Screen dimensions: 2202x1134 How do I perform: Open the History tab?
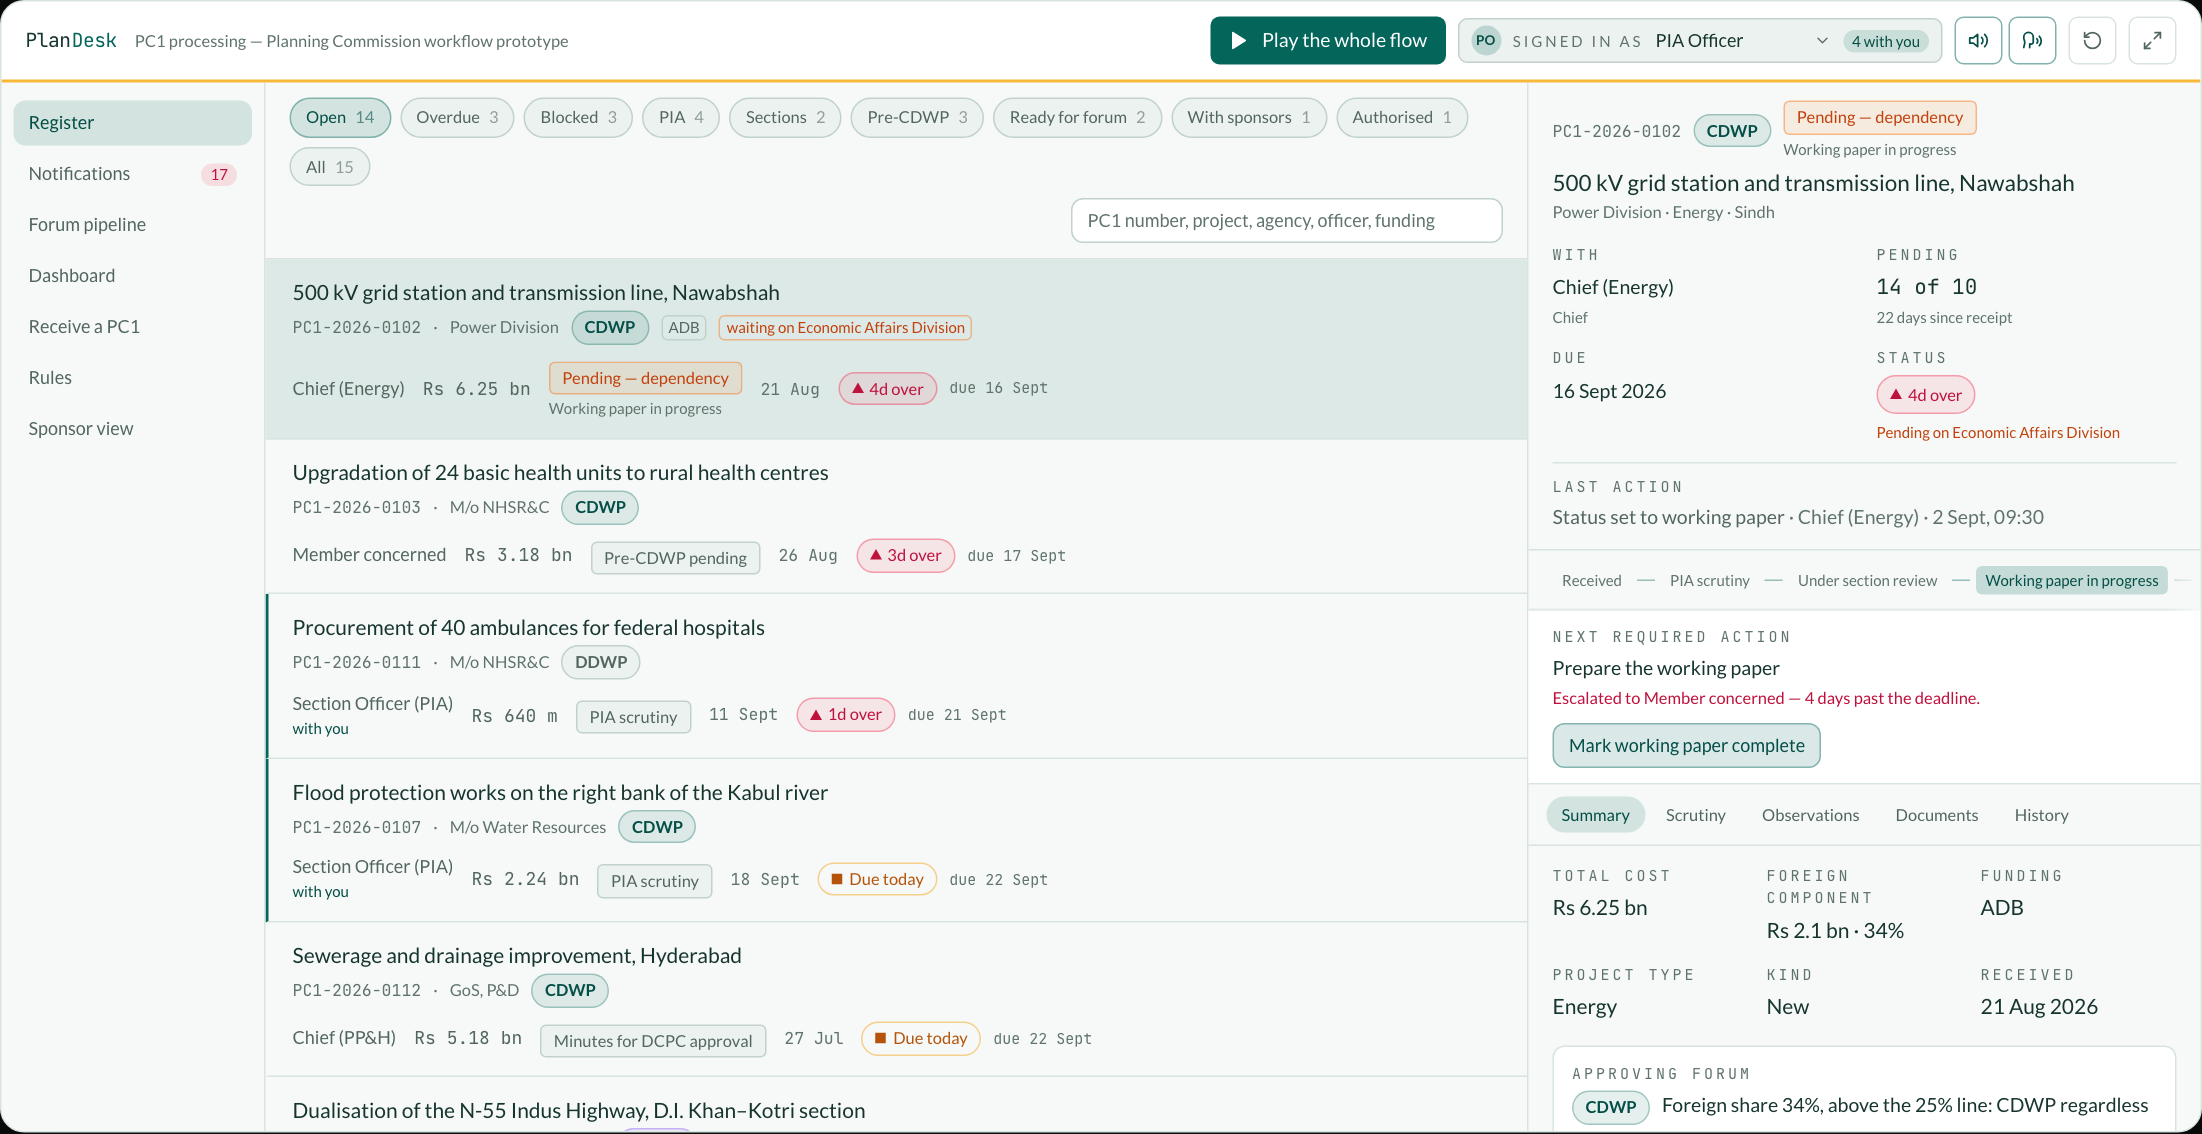2041,815
